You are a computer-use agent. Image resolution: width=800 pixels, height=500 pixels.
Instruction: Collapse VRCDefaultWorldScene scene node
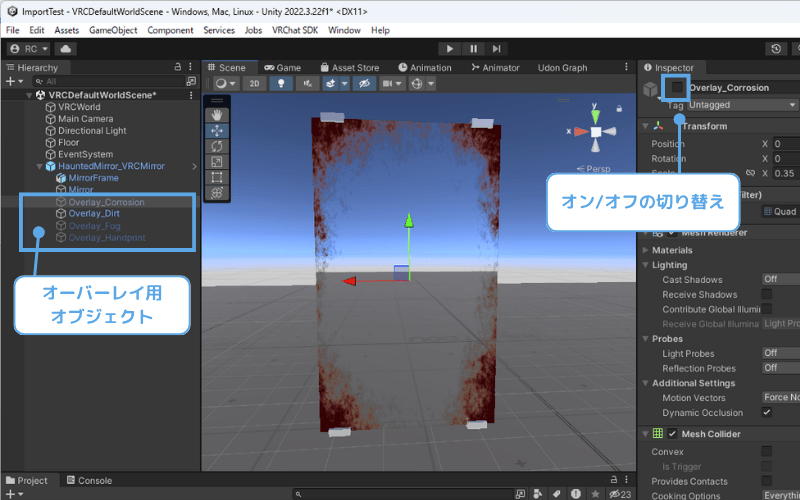29,95
